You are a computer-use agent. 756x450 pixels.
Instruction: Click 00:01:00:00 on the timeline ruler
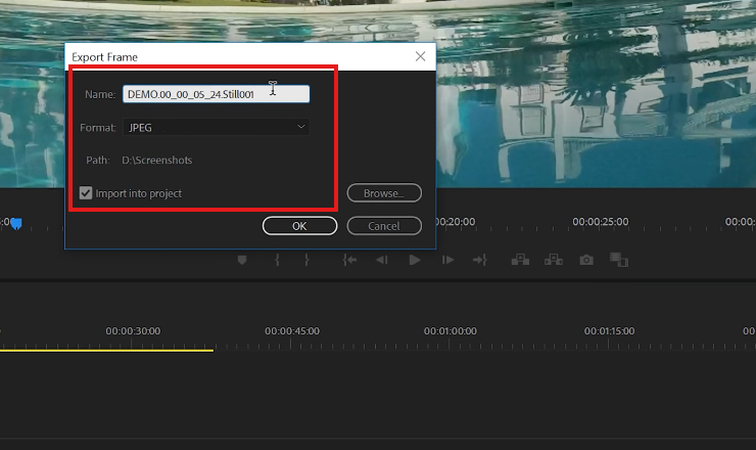[450, 331]
